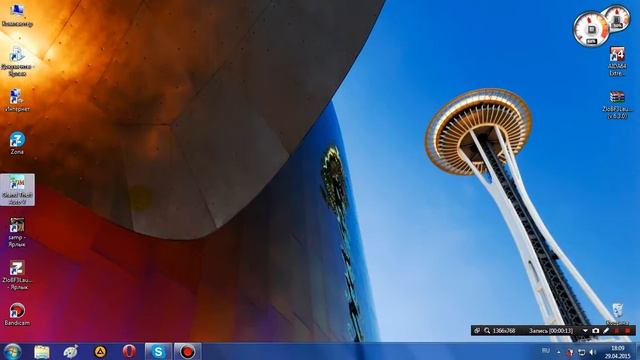Stop recording with the red stop button
The image size is (640, 360).
click(x=627, y=331)
